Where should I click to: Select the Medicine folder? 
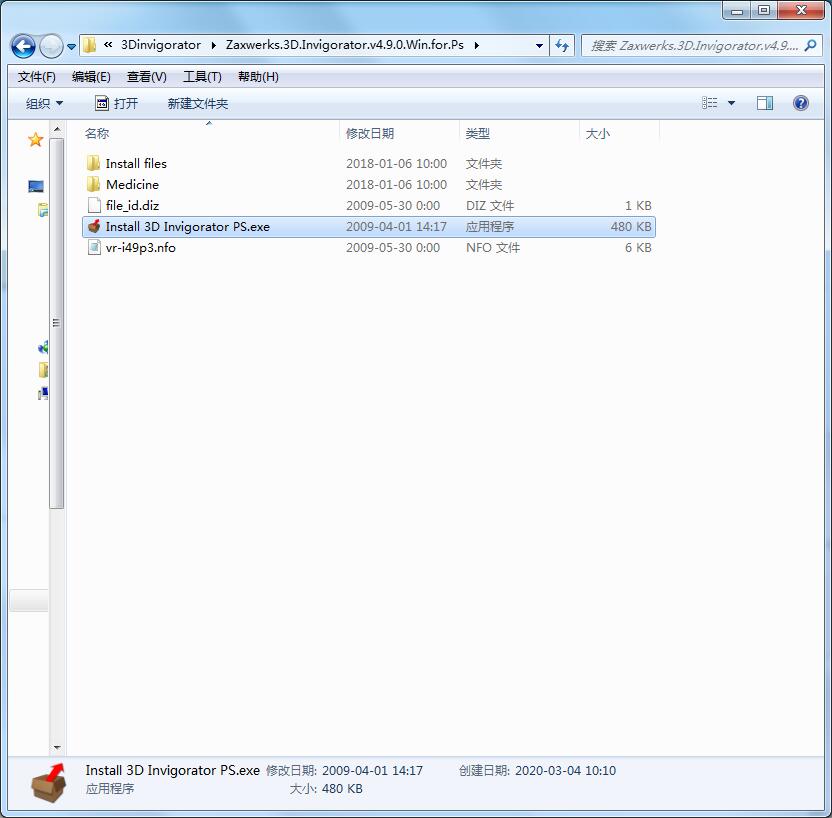point(132,185)
